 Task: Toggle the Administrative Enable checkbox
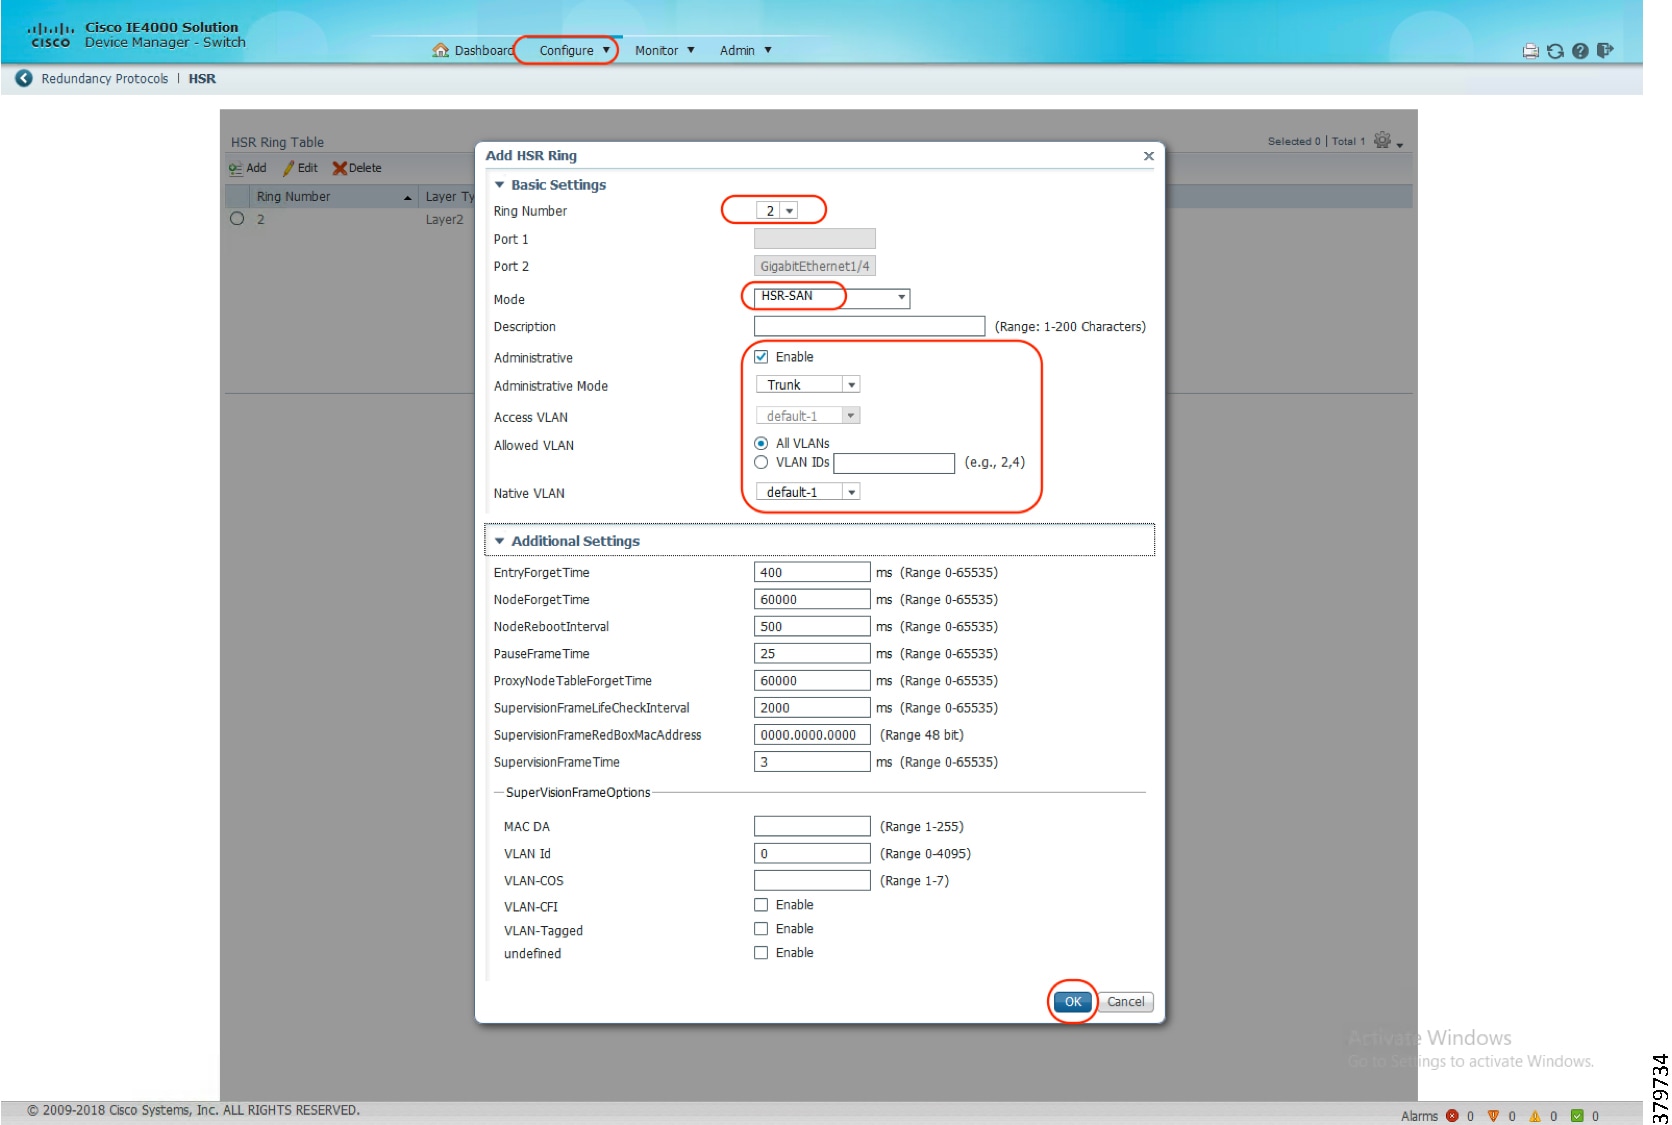pyautogui.click(x=761, y=357)
